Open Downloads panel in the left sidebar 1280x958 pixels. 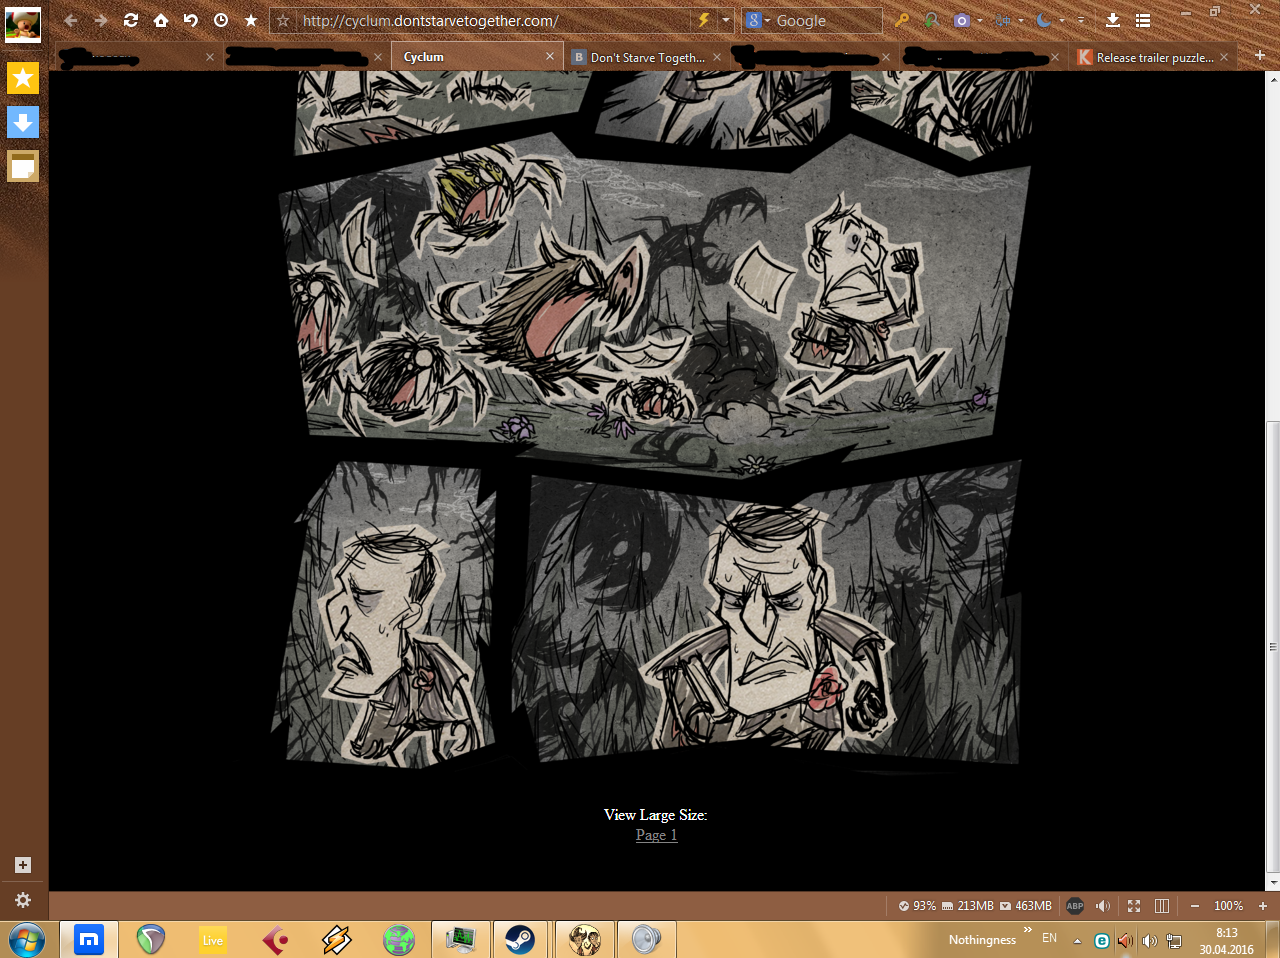[x=23, y=122]
